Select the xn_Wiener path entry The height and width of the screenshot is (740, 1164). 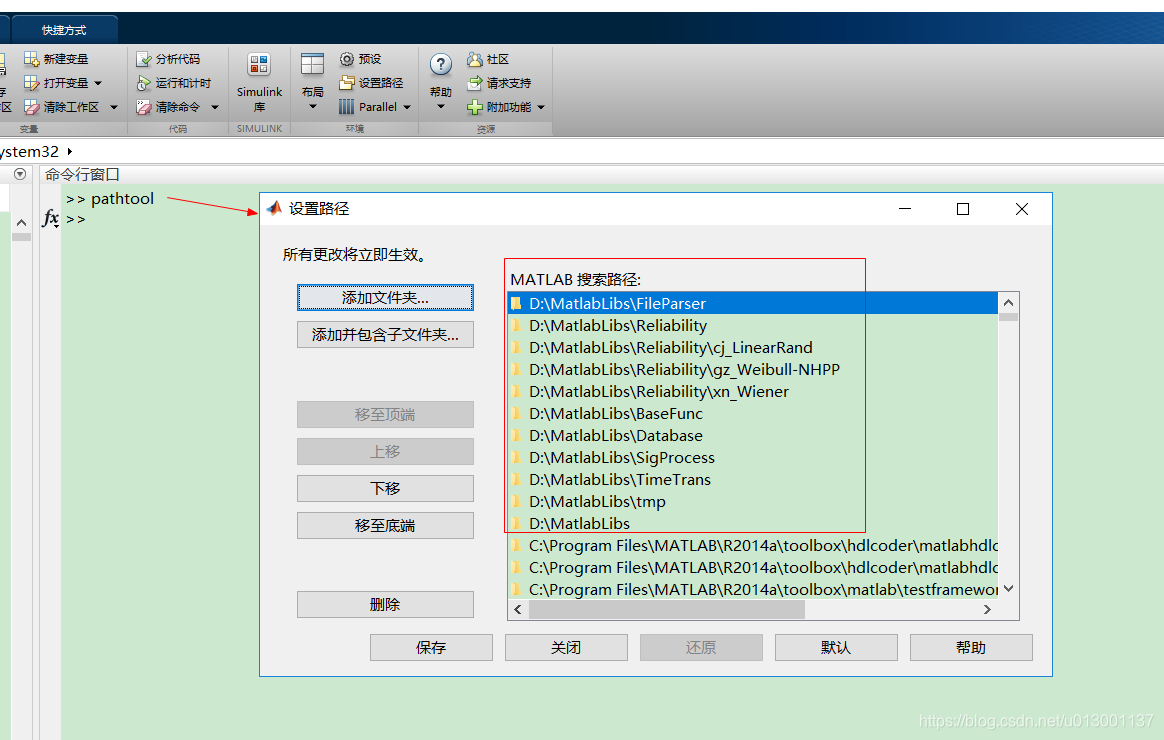pyautogui.click(x=753, y=392)
